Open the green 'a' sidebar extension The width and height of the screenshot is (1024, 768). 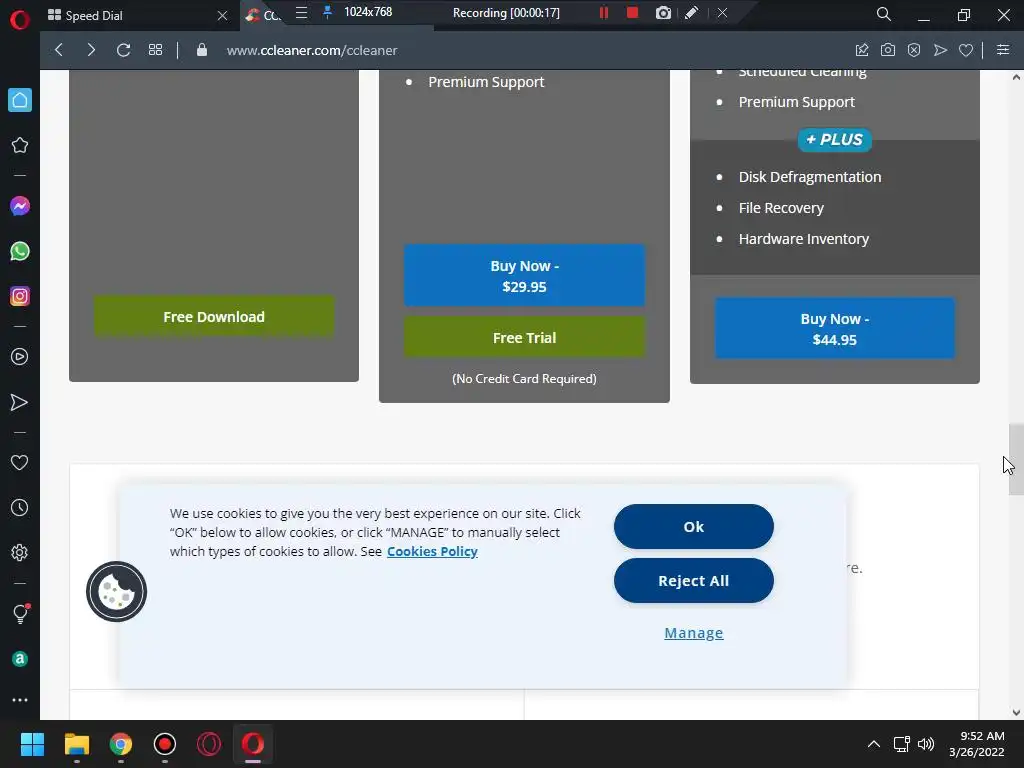pos(20,659)
